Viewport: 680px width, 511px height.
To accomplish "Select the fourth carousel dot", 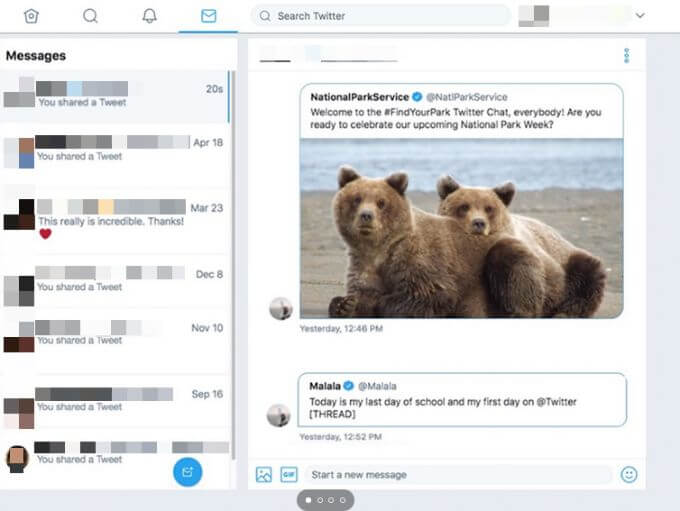I will (x=343, y=500).
